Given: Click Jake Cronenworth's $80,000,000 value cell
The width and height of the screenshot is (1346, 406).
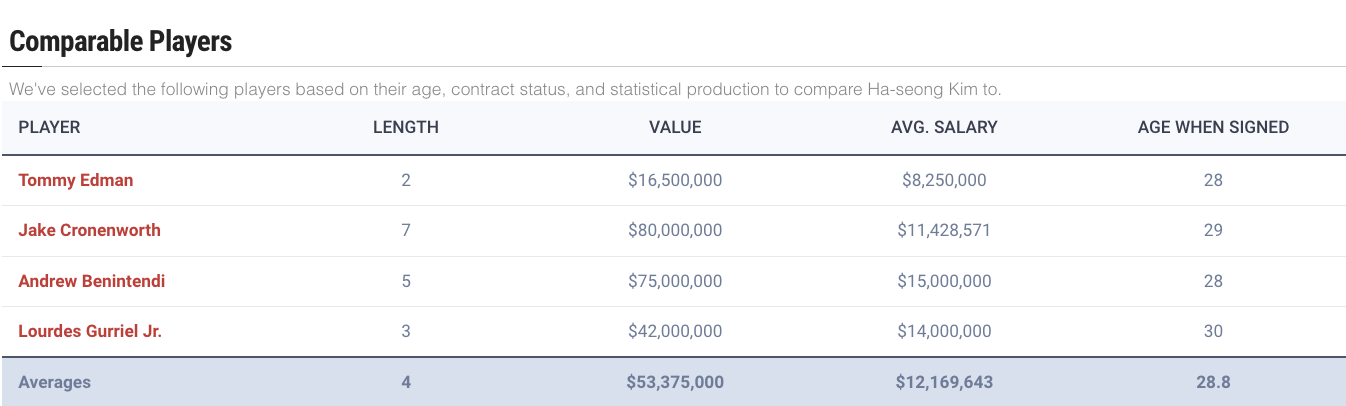Looking at the screenshot, I should [675, 231].
